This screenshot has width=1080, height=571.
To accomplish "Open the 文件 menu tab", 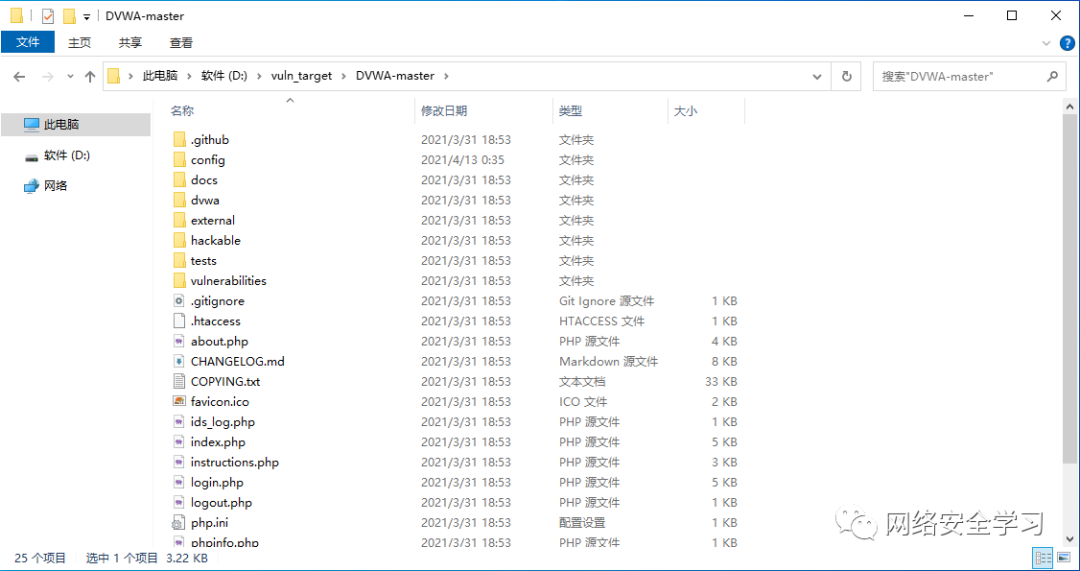I will coord(28,42).
